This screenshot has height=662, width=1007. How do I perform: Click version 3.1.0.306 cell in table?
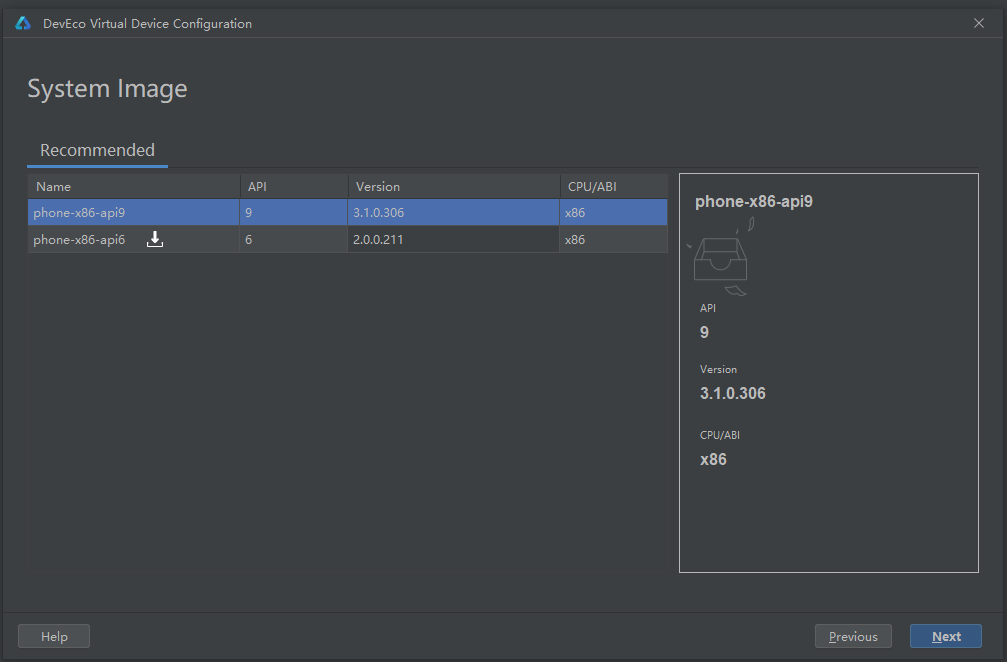tap(378, 212)
